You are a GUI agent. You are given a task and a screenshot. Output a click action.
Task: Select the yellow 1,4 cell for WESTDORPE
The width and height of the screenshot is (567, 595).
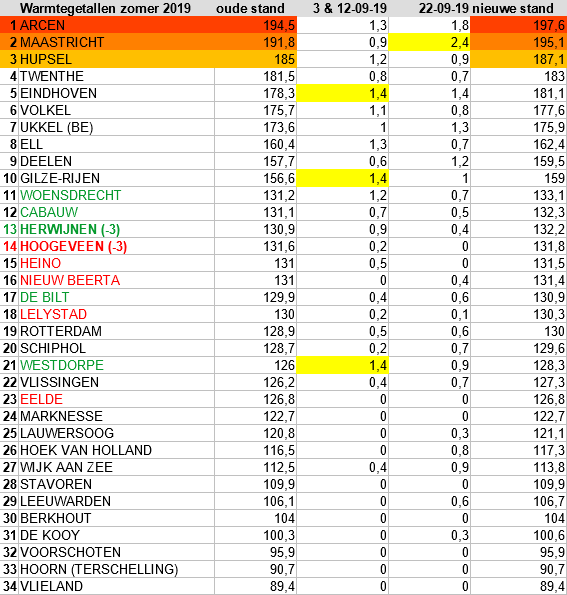click(342, 365)
